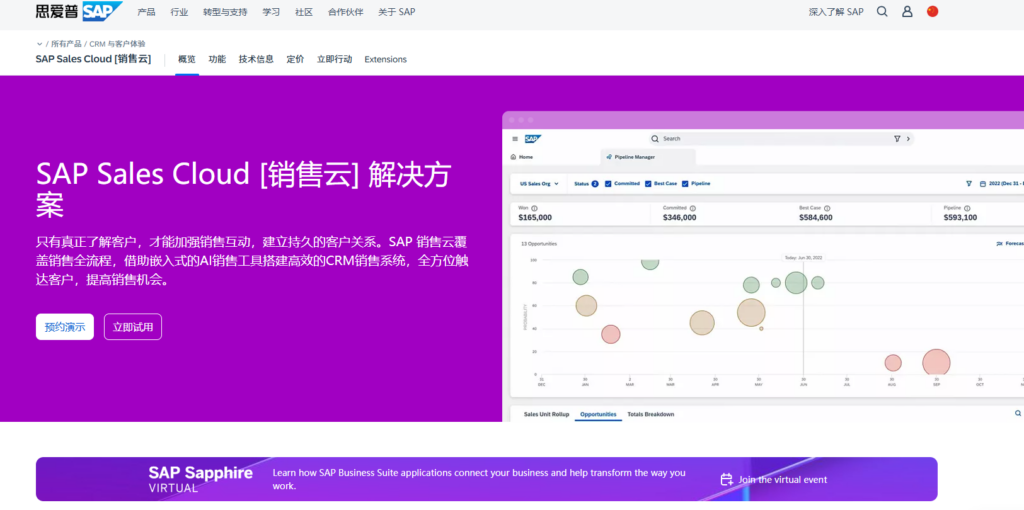Toggle the Committed checkbox
Image resolution: width=1024 pixels, height=510 pixels.
click(x=609, y=183)
